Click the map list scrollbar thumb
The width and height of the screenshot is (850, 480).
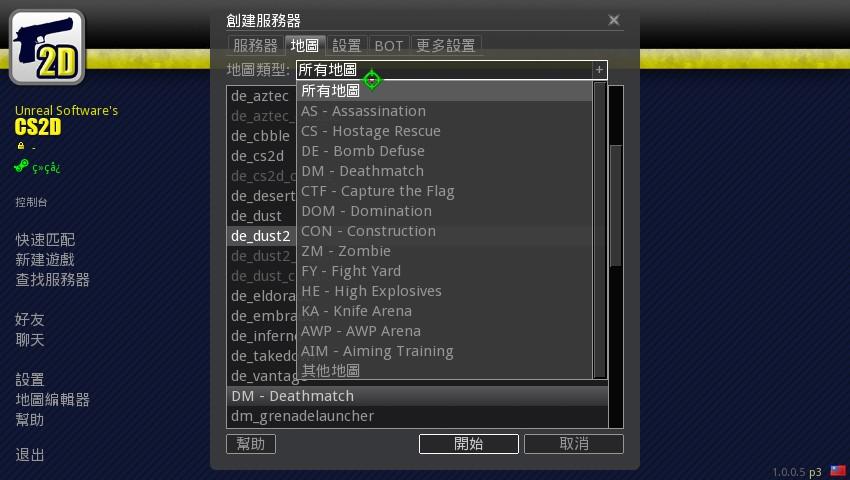click(x=616, y=206)
